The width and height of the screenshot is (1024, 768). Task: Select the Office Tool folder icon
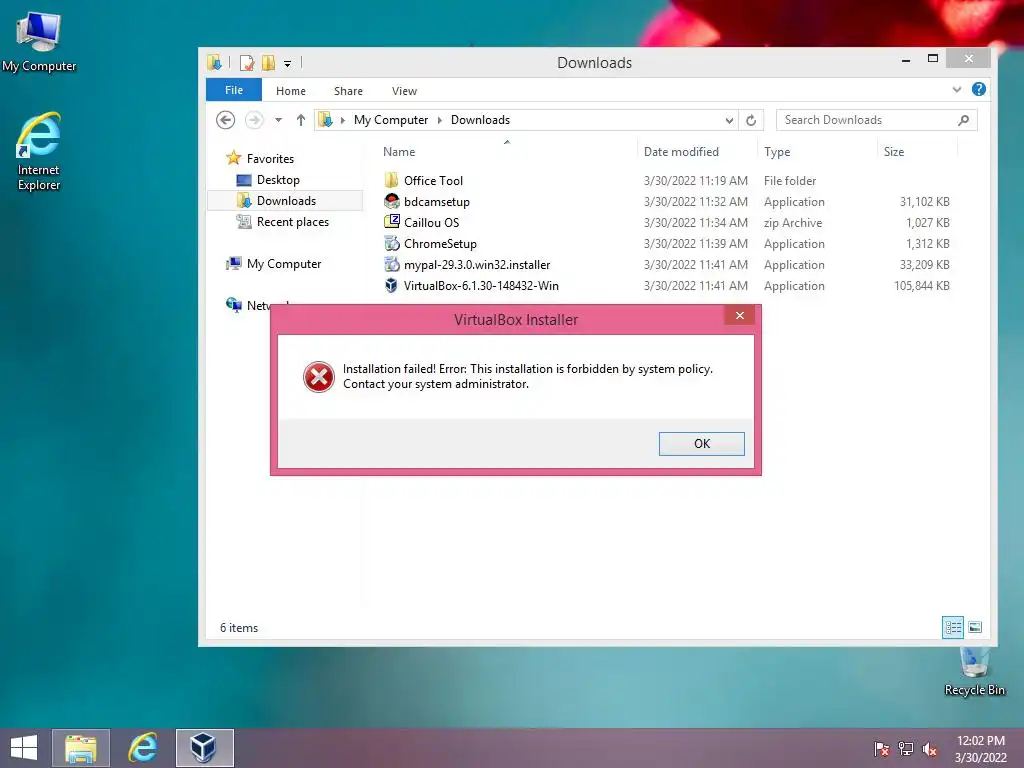tap(391, 180)
